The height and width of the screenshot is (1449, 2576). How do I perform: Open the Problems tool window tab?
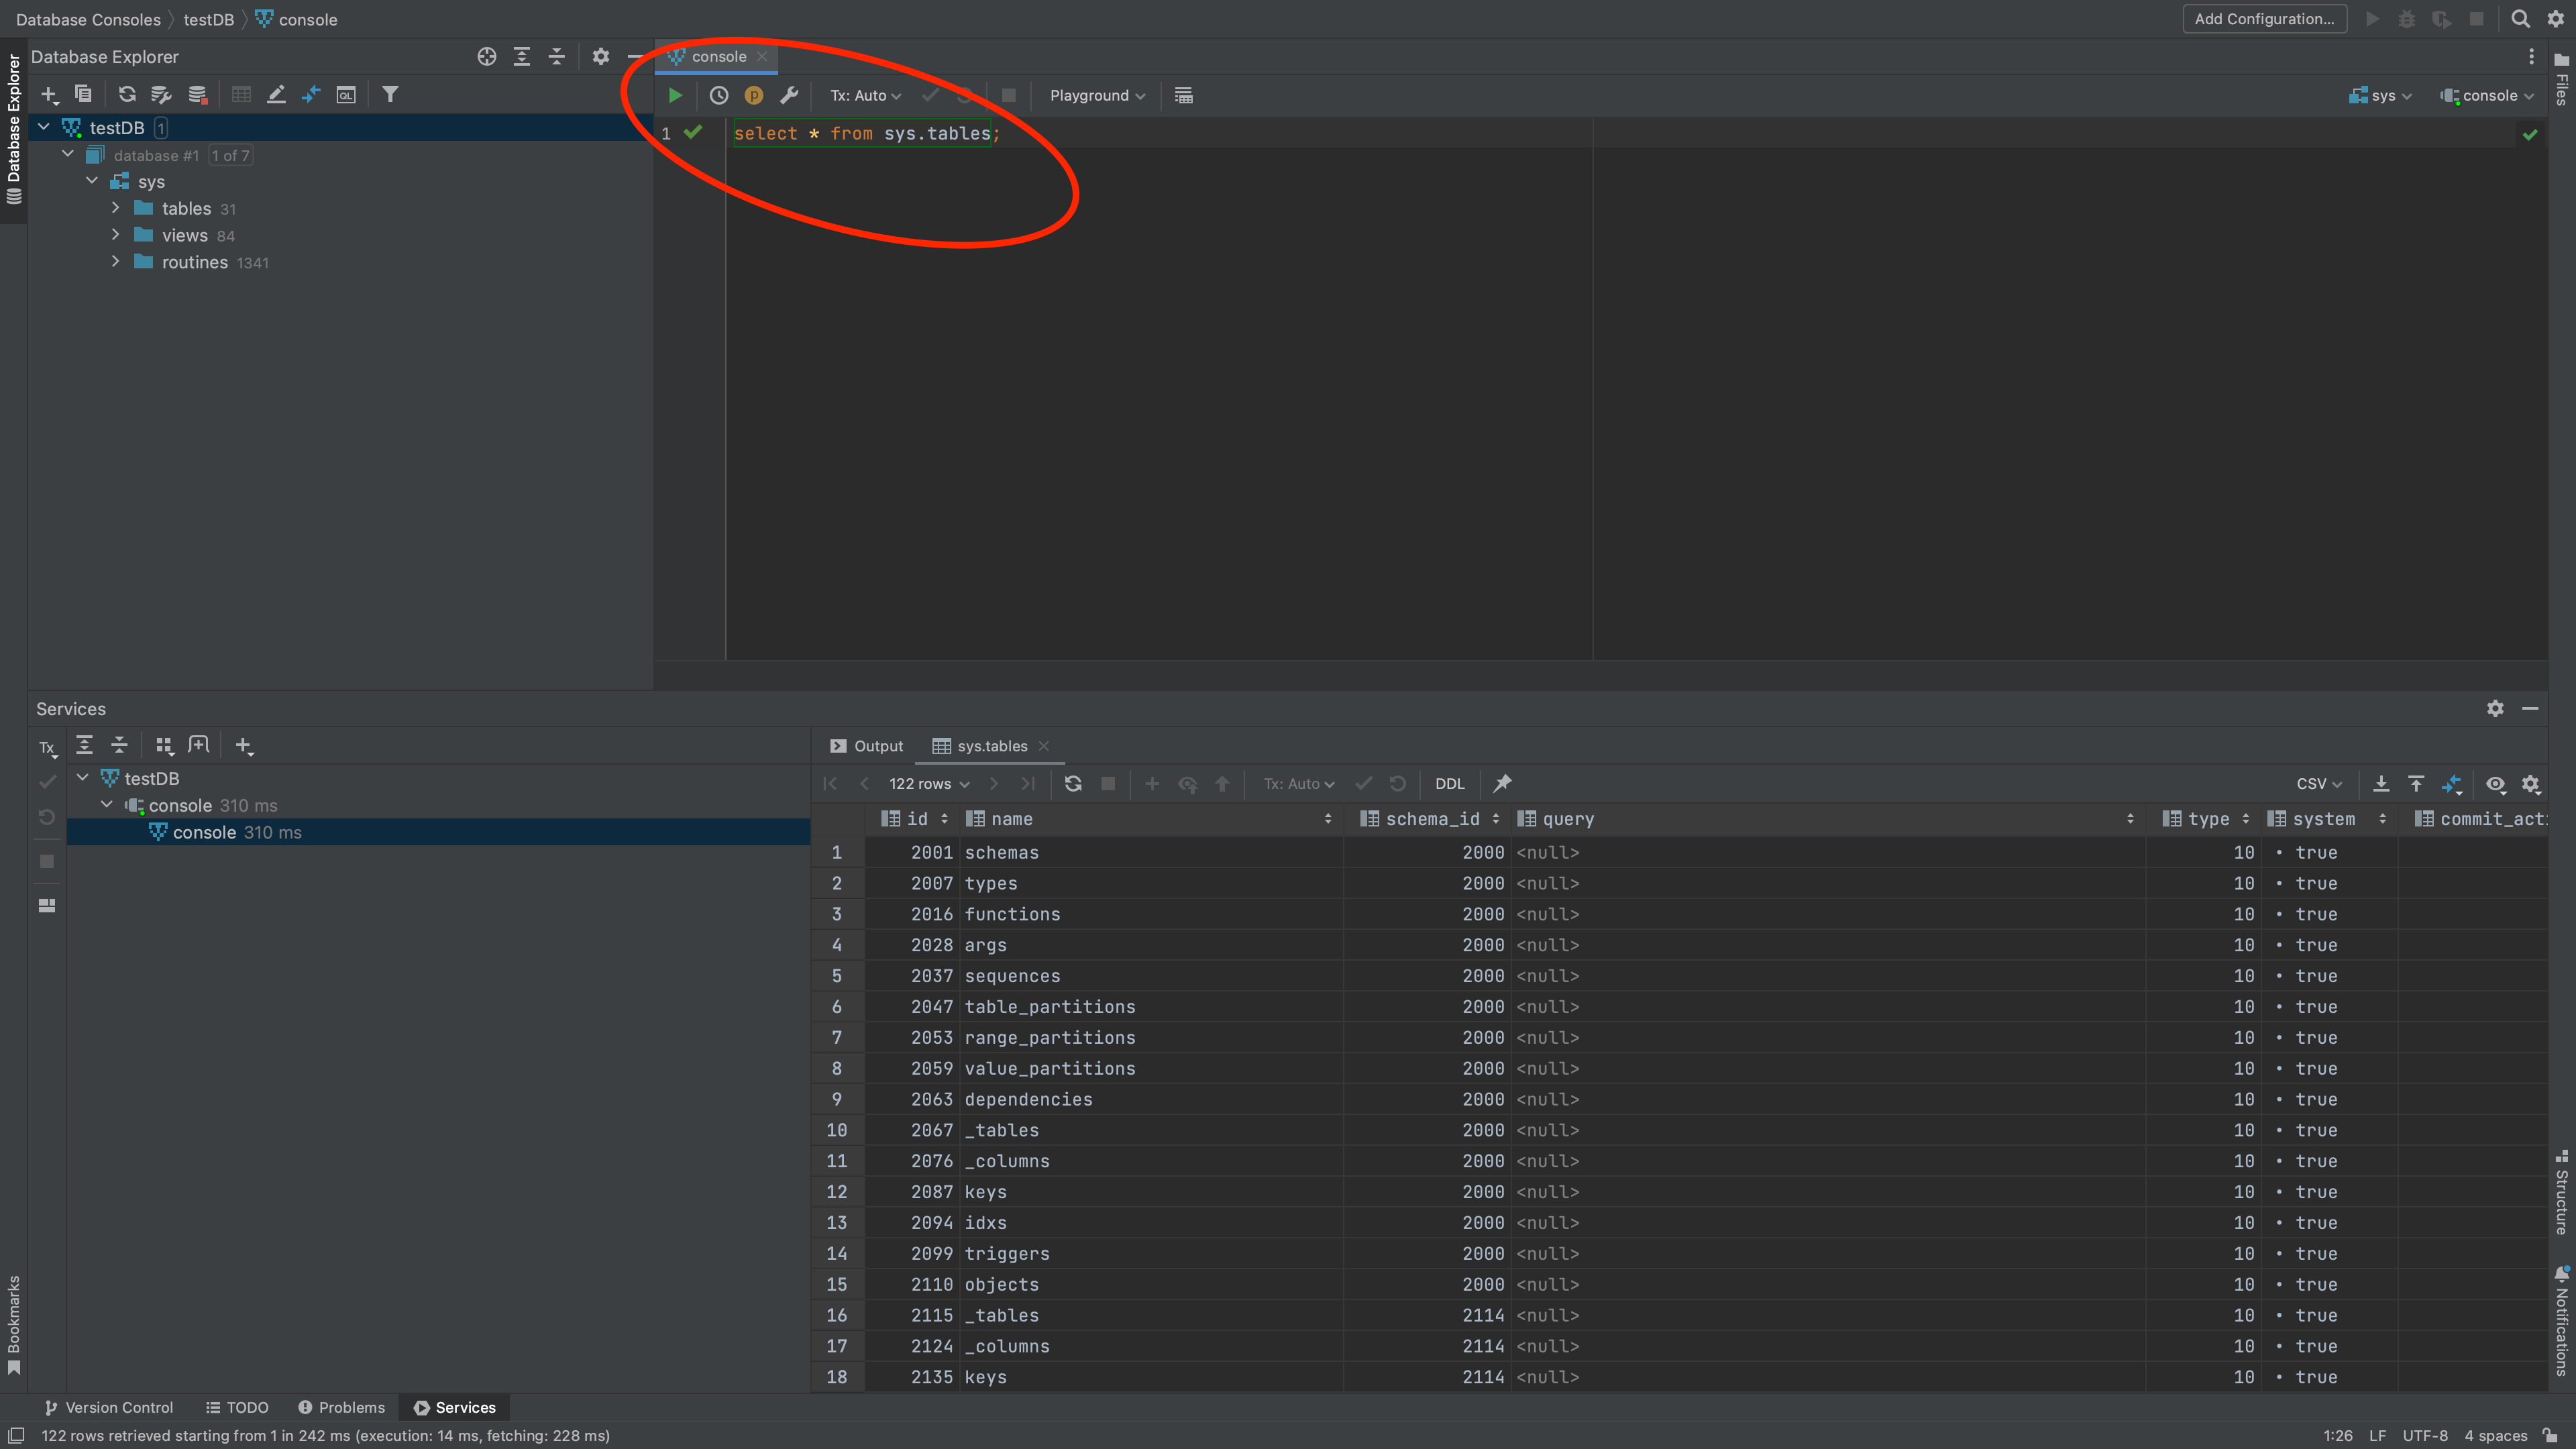tap(341, 1407)
